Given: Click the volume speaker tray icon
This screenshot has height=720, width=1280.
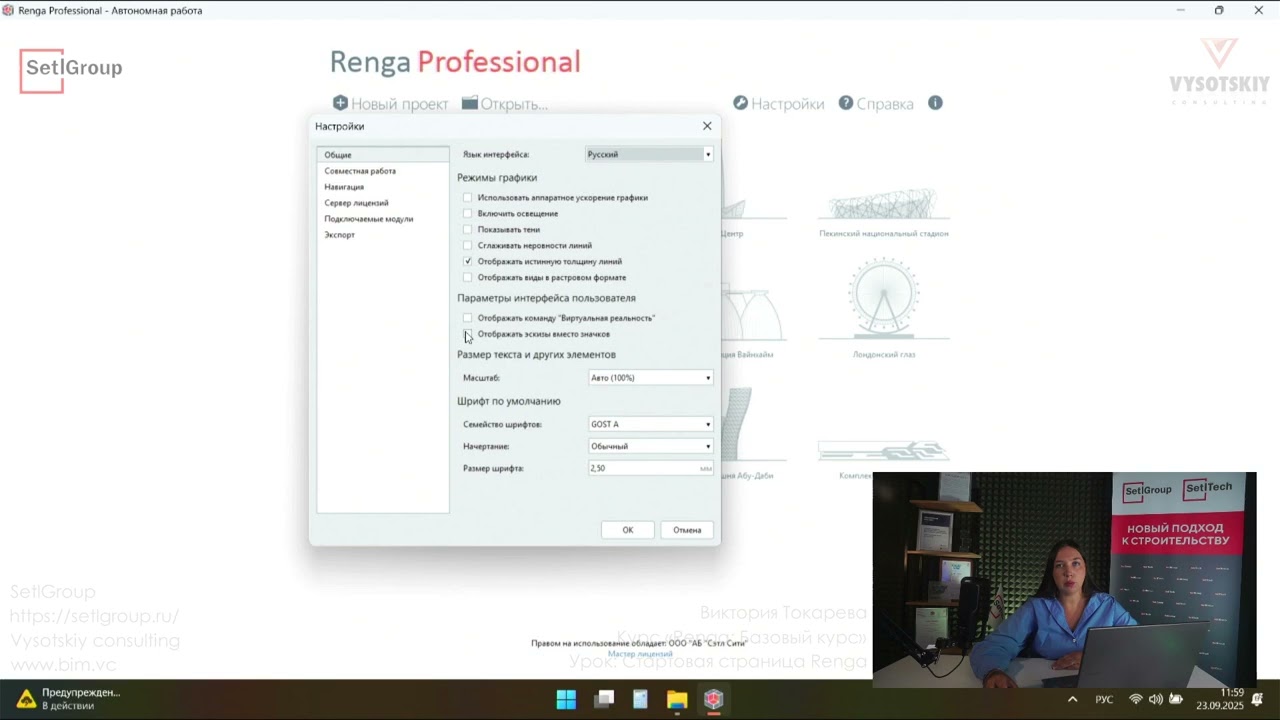Looking at the screenshot, I should (x=1156, y=699).
